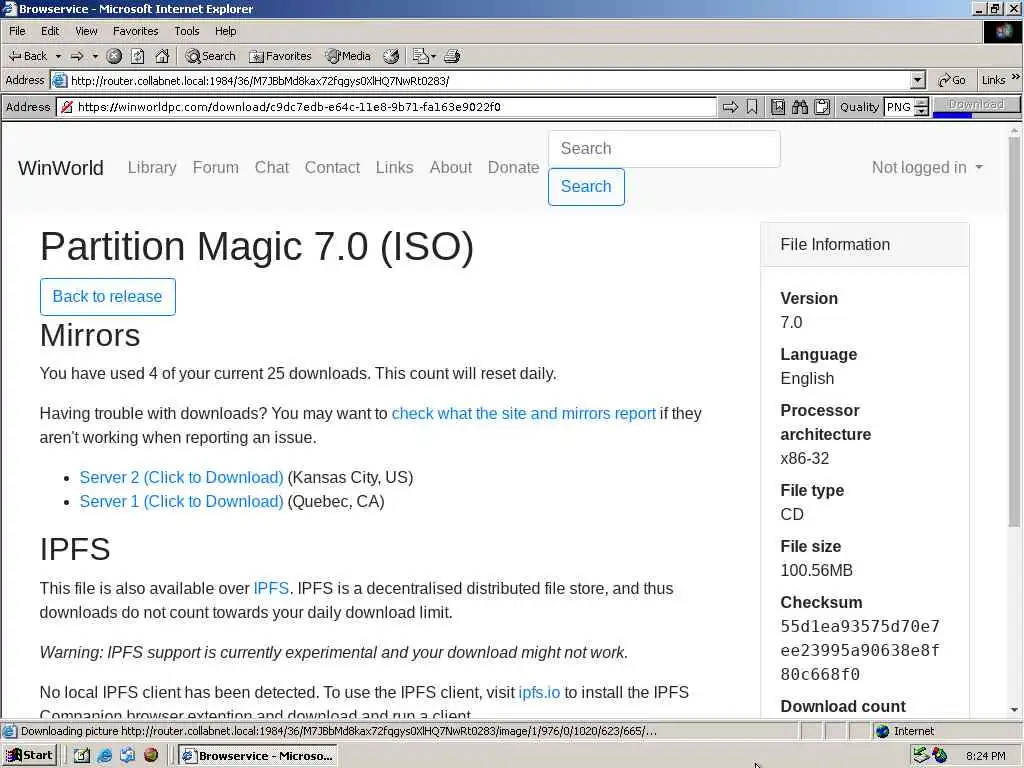Open the Edit menu
The width and height of the screenshot is (1024, 768).
point(50,31)
